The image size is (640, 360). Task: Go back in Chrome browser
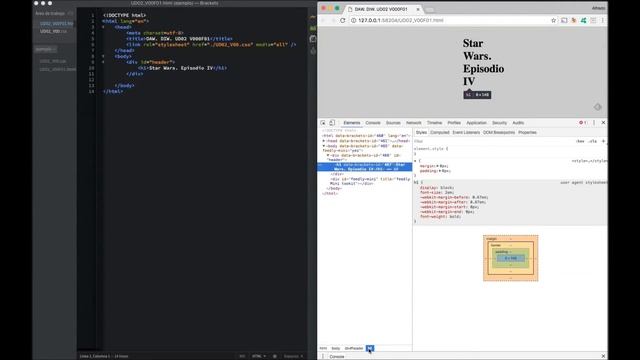tap(323, 20)
